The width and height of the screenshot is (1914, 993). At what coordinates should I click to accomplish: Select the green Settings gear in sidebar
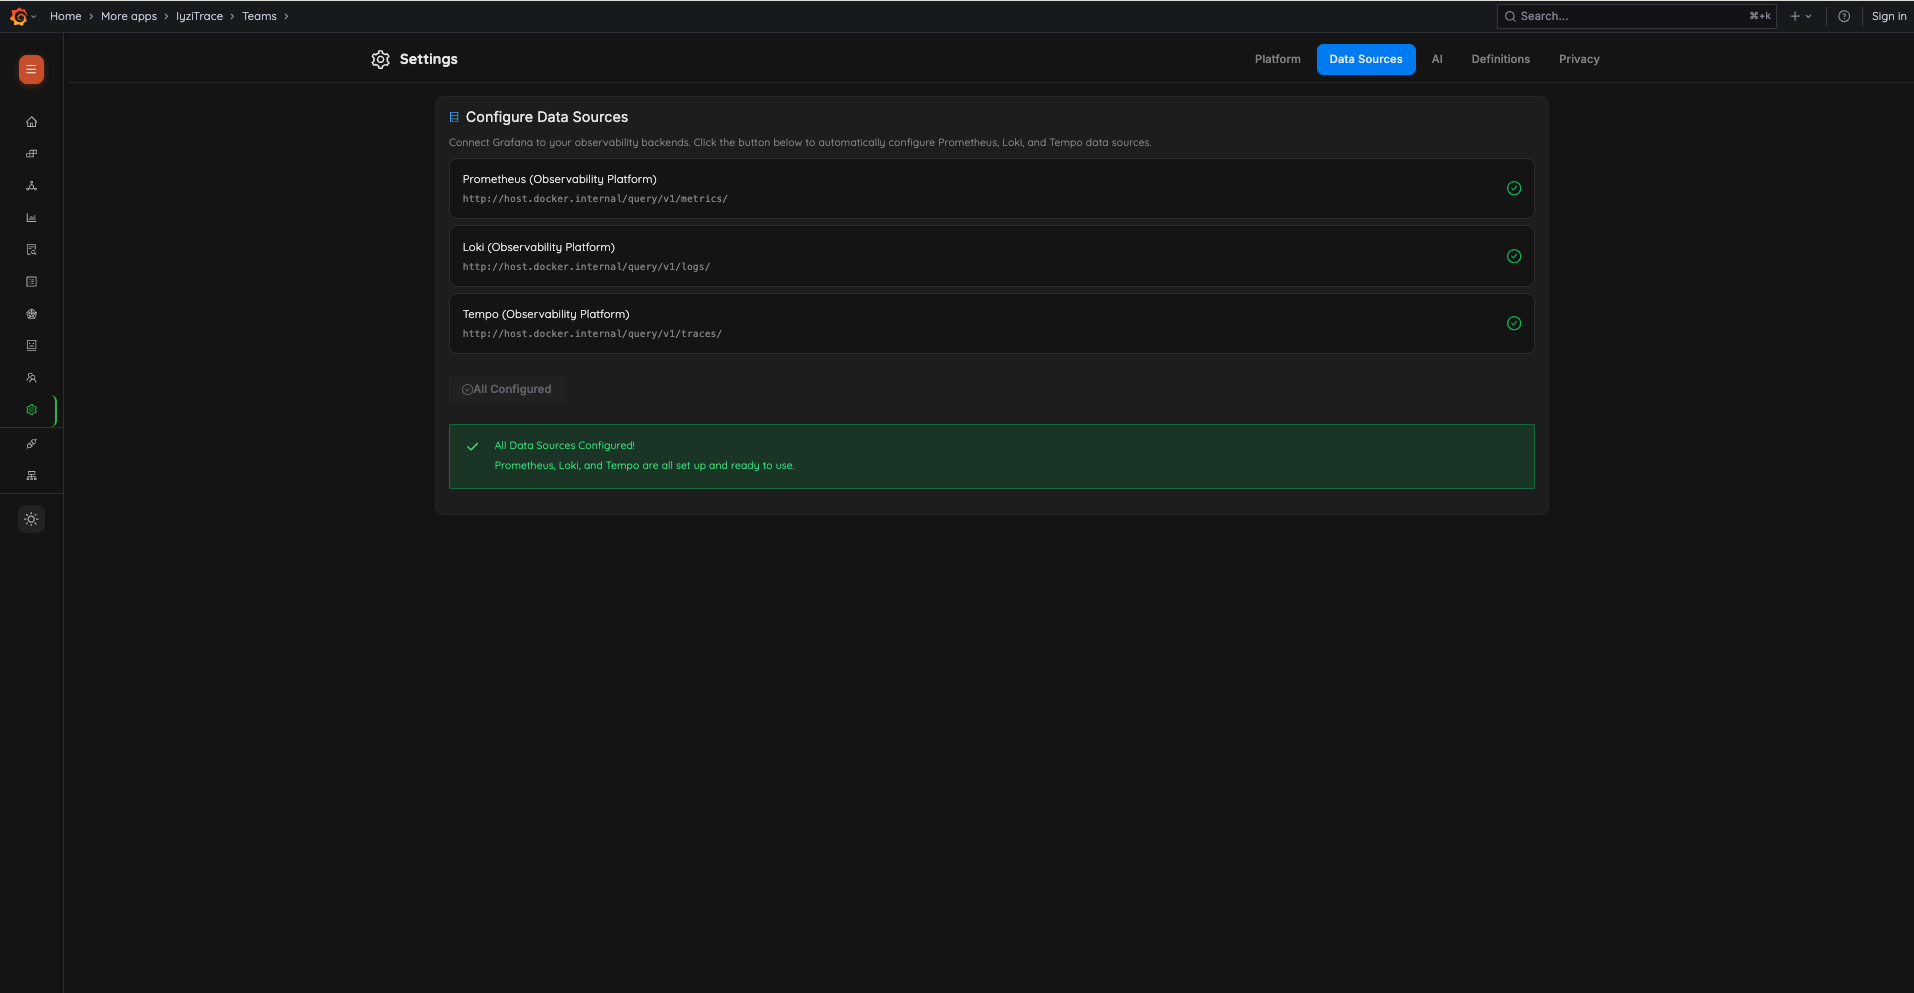point(31,409)
